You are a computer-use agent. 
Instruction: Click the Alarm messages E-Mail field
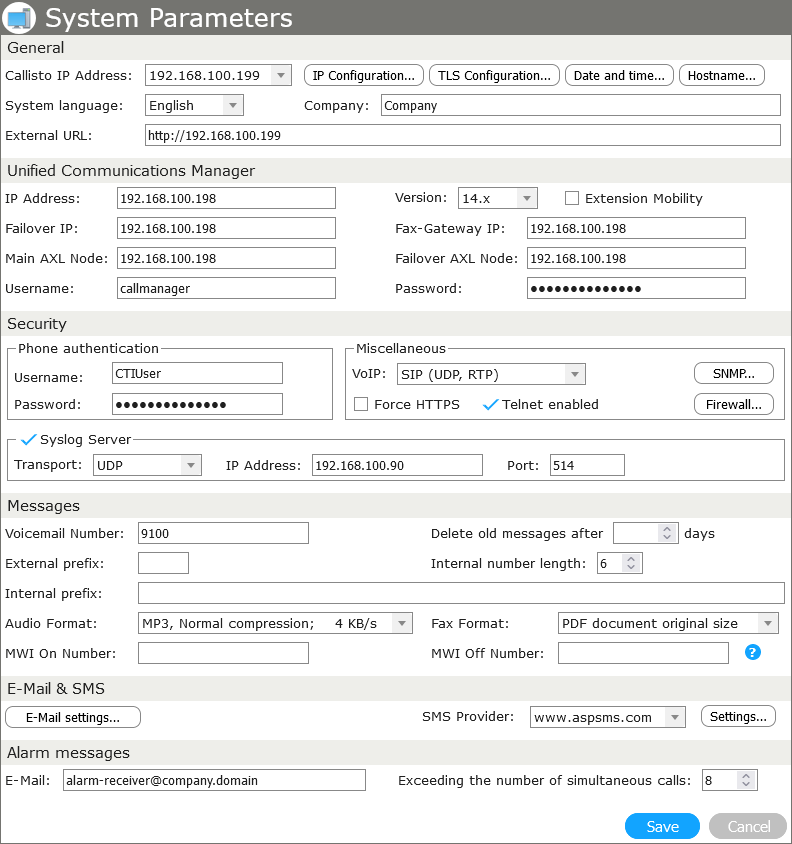coord(214,780)
